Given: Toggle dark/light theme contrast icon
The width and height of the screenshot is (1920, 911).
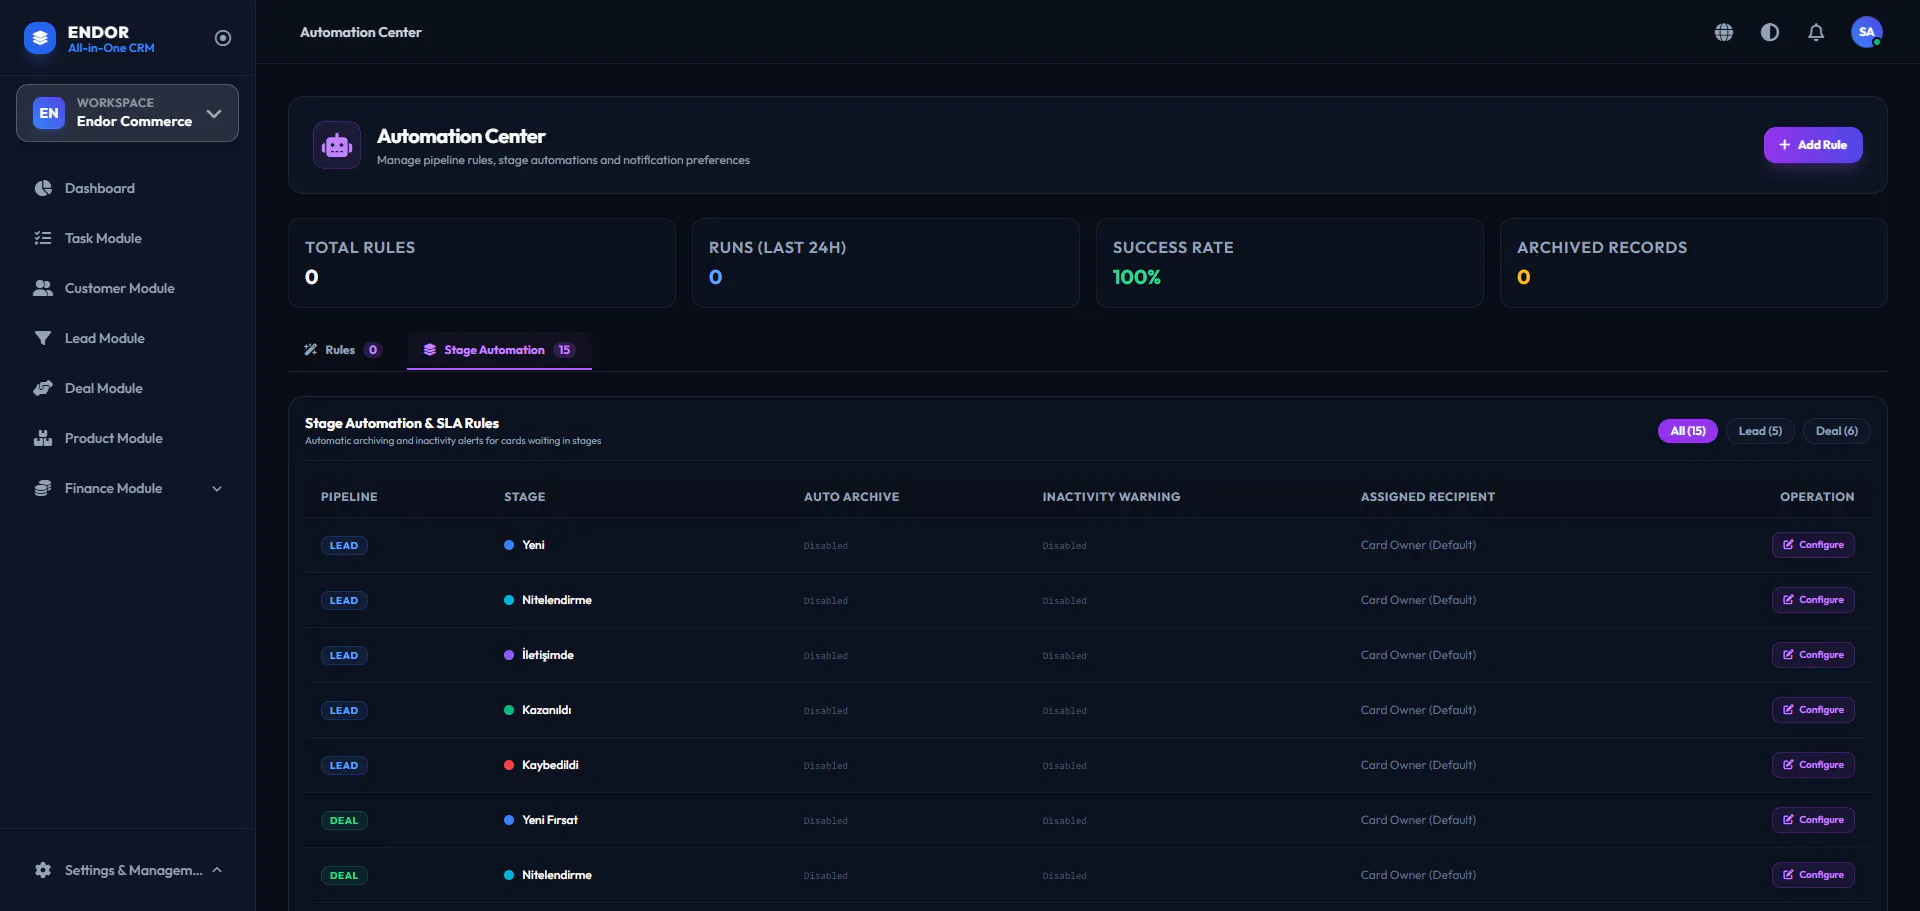Looking at the screenshot, I should [x=1770, y=32].
